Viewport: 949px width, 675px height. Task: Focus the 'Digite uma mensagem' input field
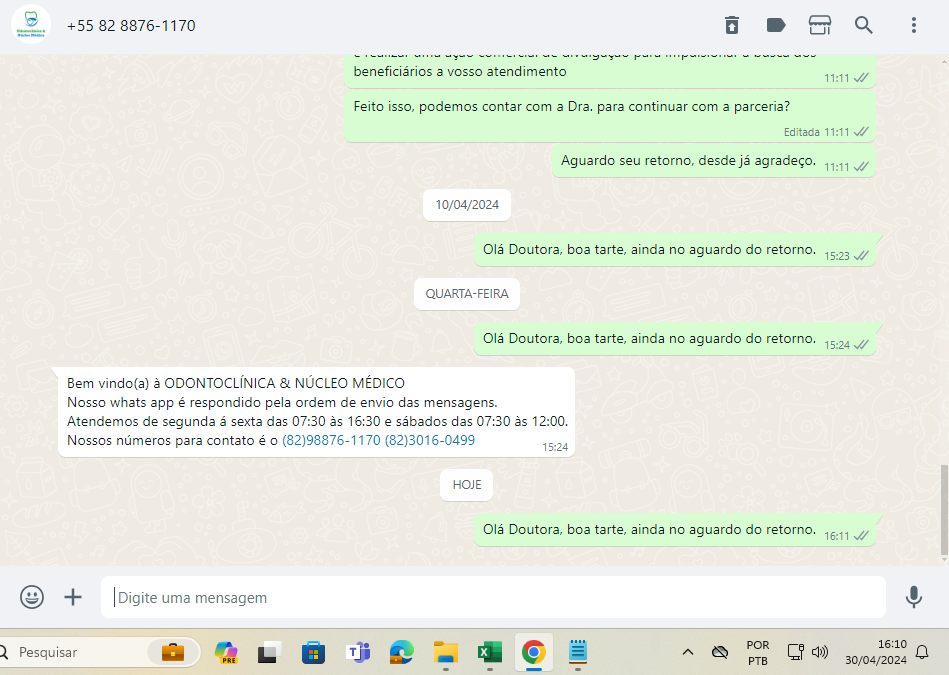[493, 598]
